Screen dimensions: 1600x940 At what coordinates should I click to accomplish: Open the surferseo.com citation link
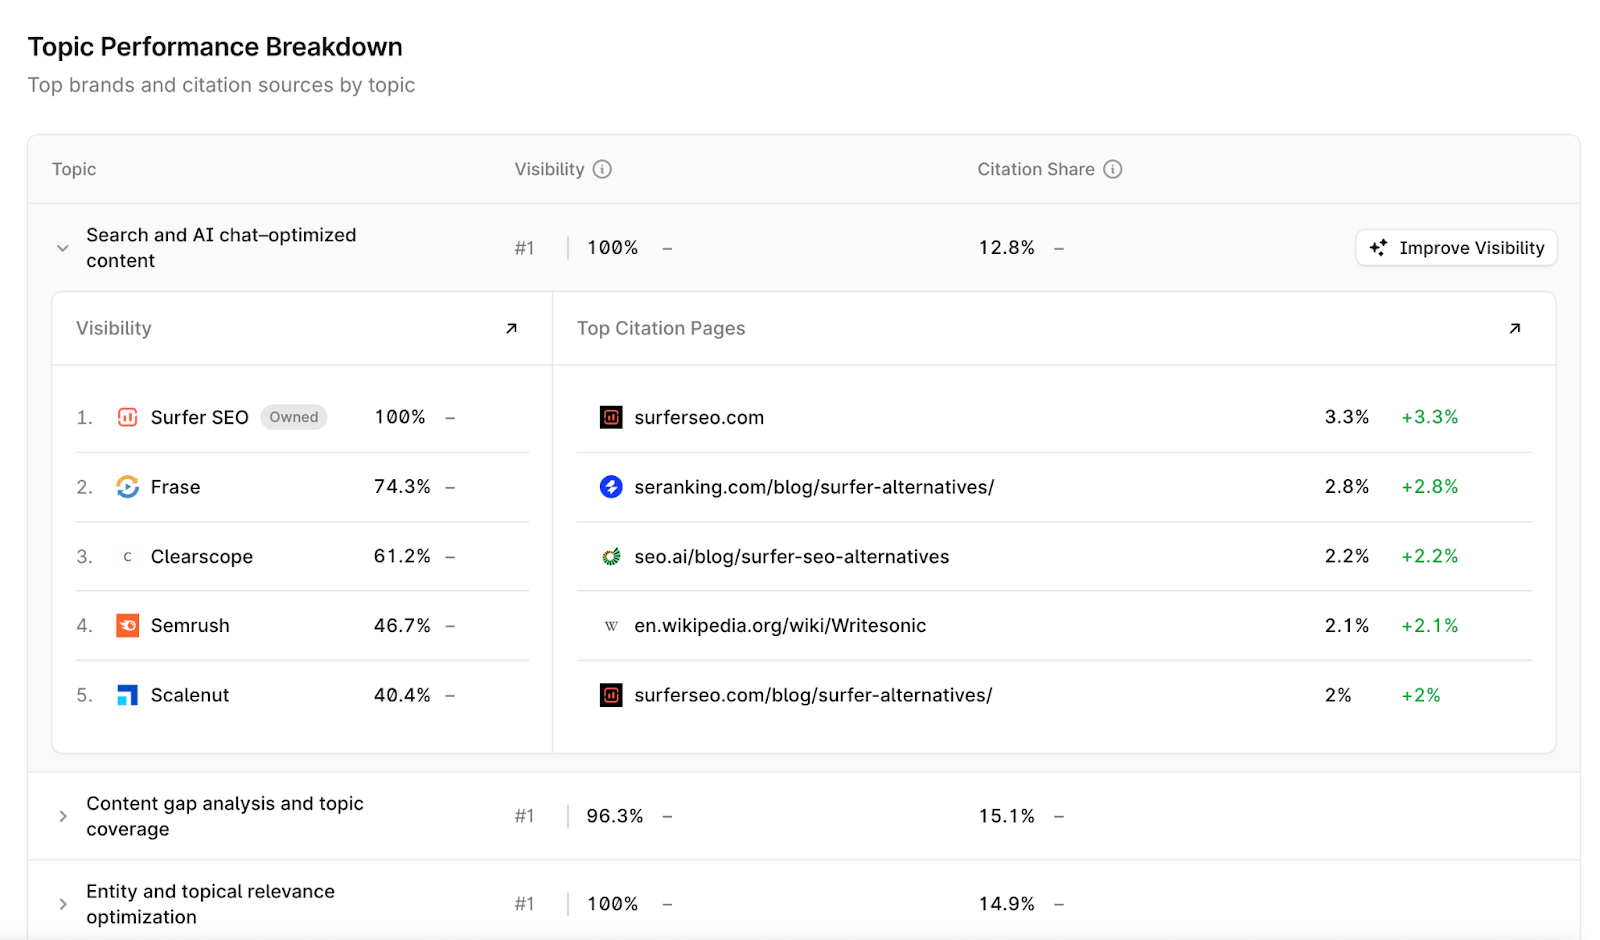click(x=698, y=418)
